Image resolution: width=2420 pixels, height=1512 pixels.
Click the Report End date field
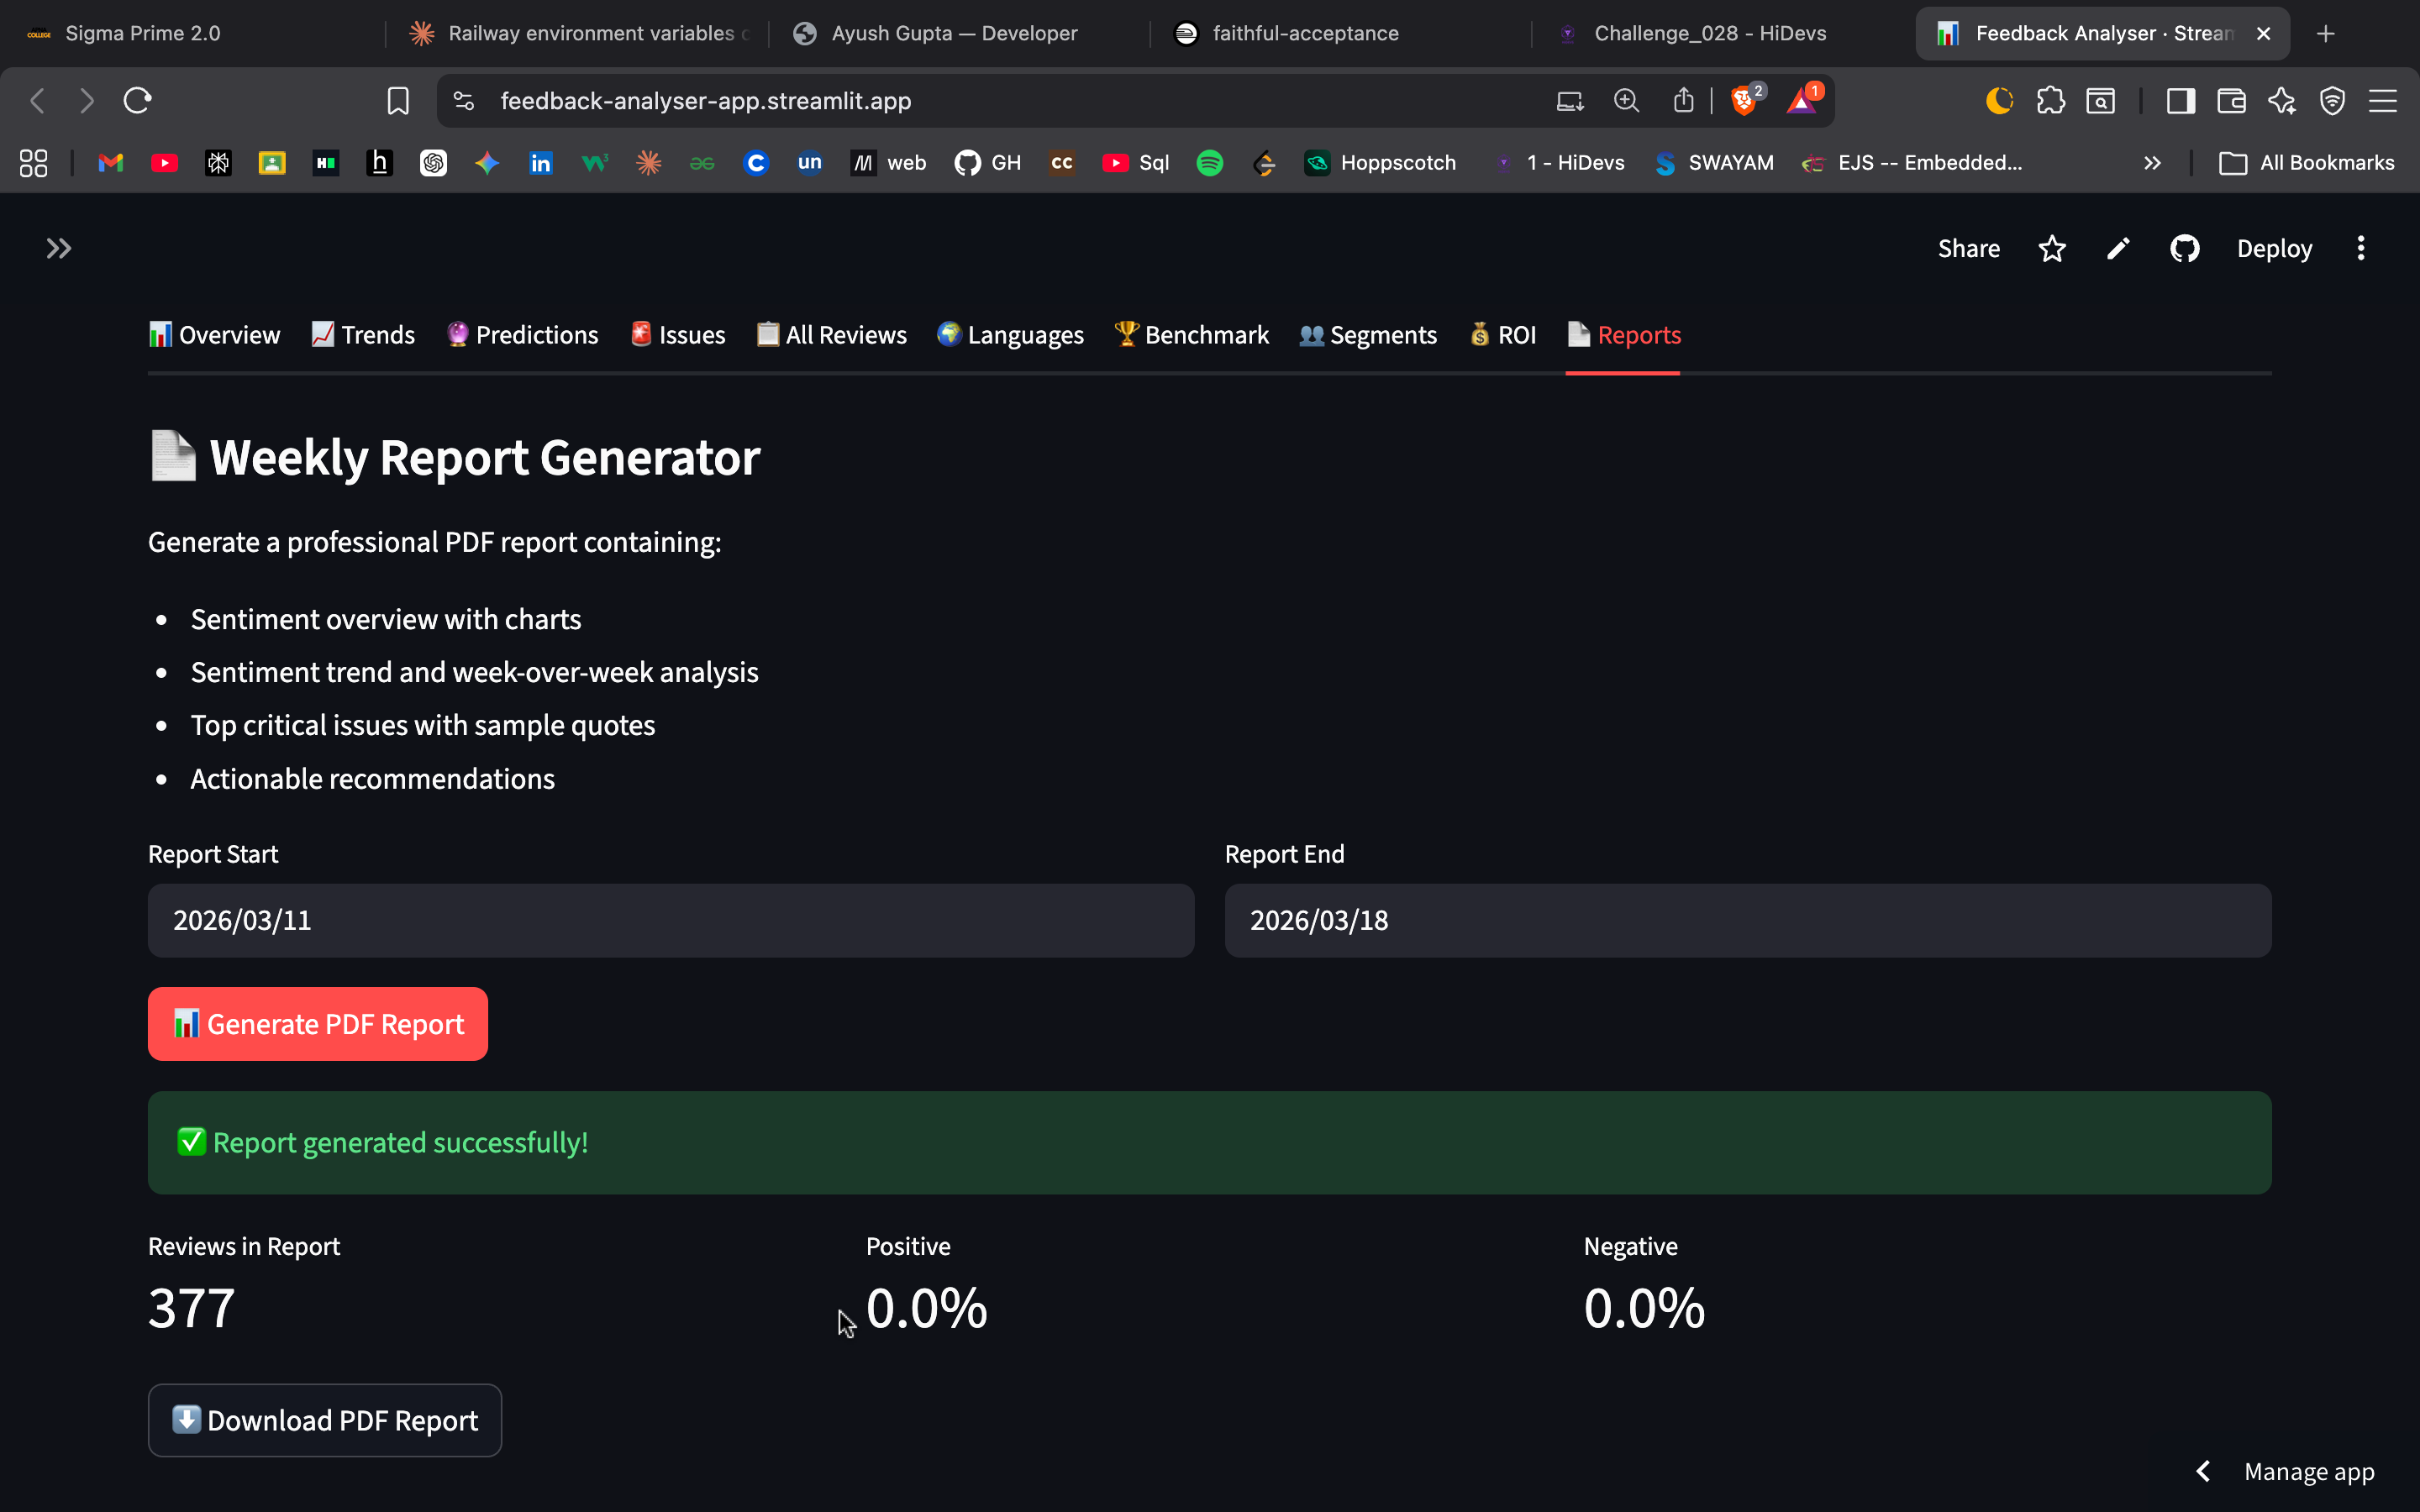click(x=1748, y=920)
